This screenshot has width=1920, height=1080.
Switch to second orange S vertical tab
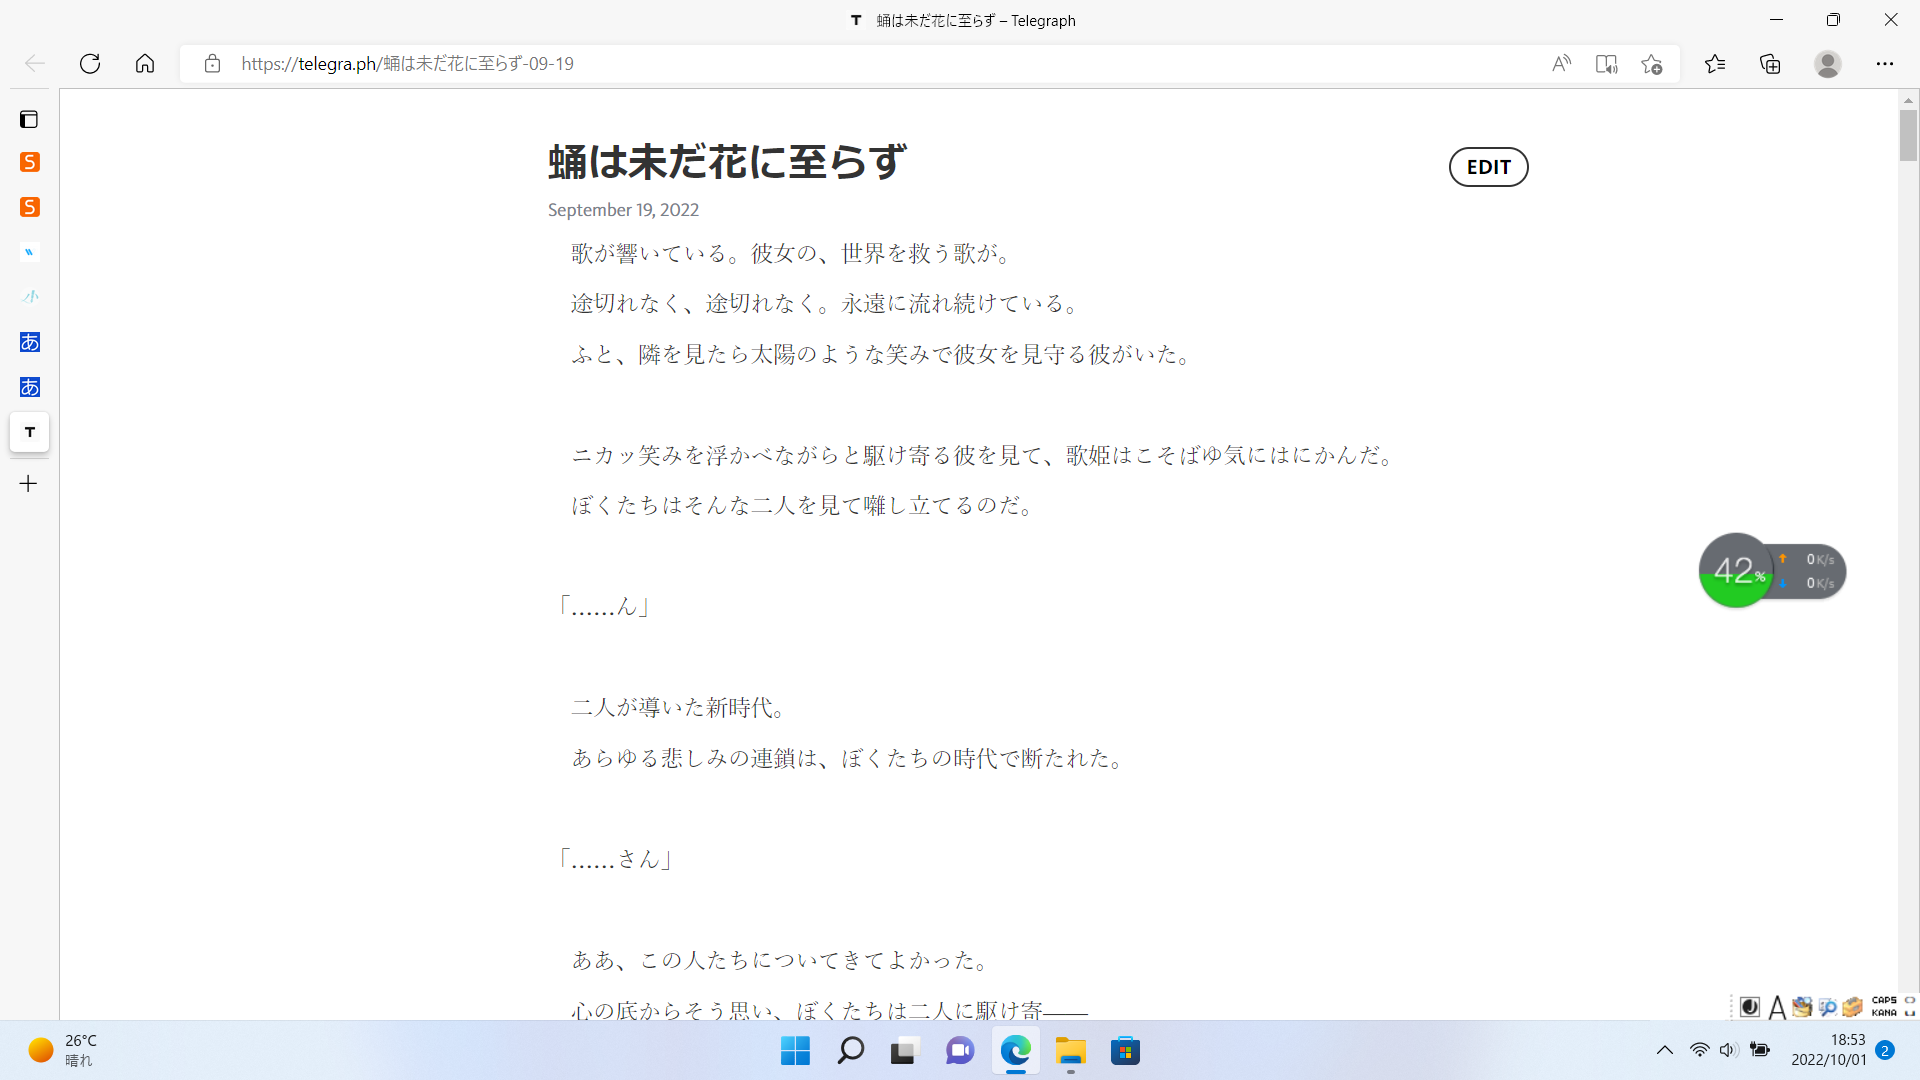30,207
